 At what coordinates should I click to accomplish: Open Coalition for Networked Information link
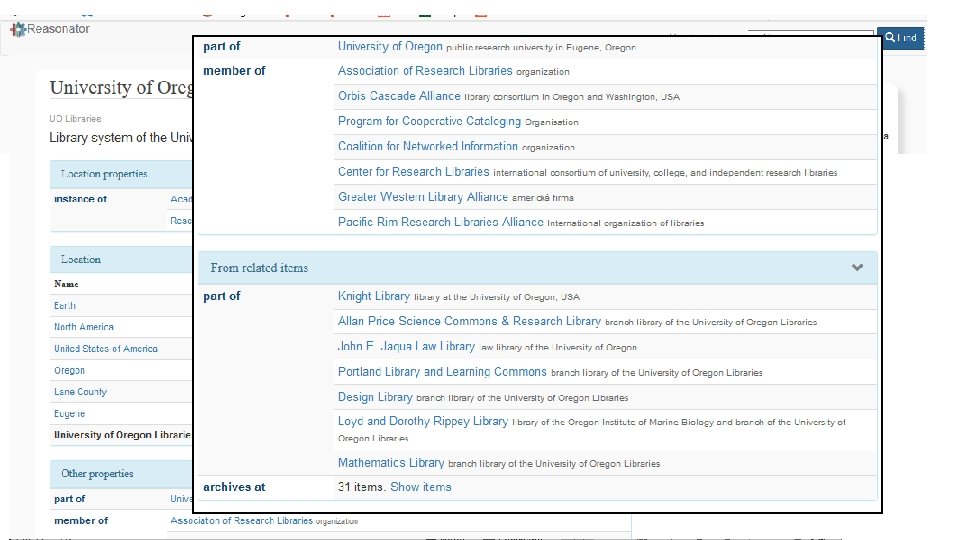point(428,146)
